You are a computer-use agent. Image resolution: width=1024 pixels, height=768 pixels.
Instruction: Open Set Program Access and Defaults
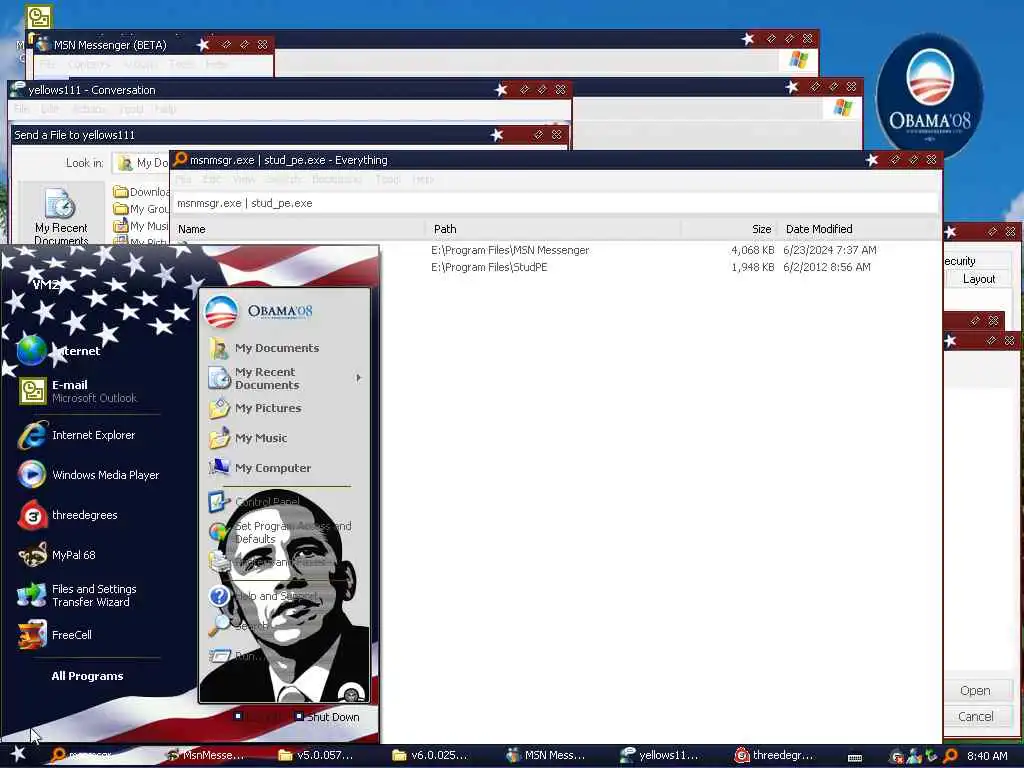click(280, 532)
